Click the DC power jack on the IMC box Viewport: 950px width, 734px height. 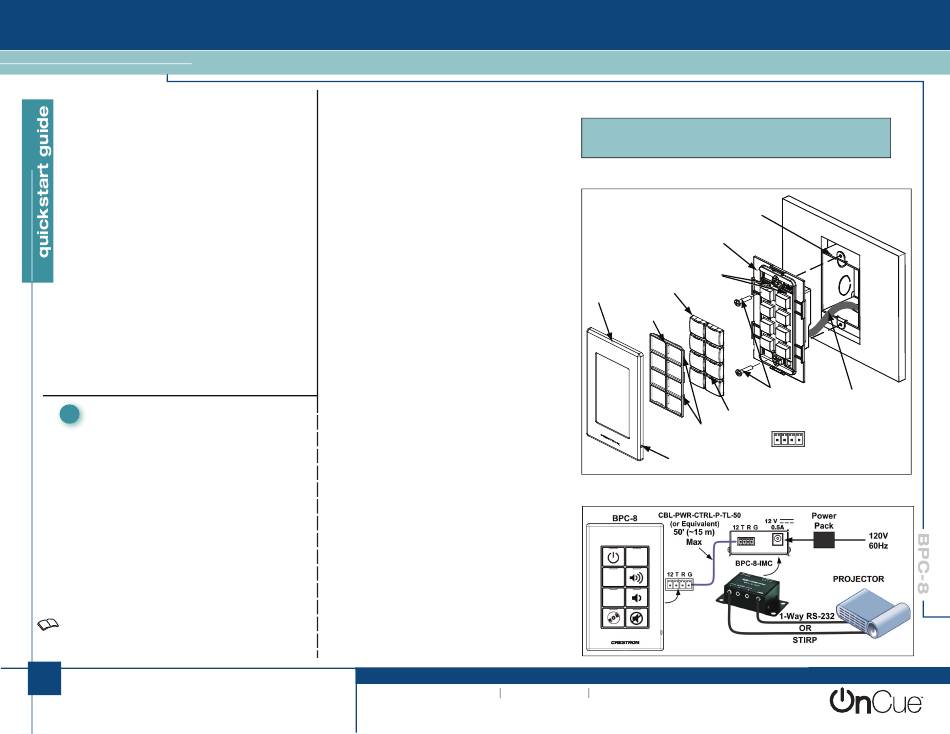click(x=777, y=539)
